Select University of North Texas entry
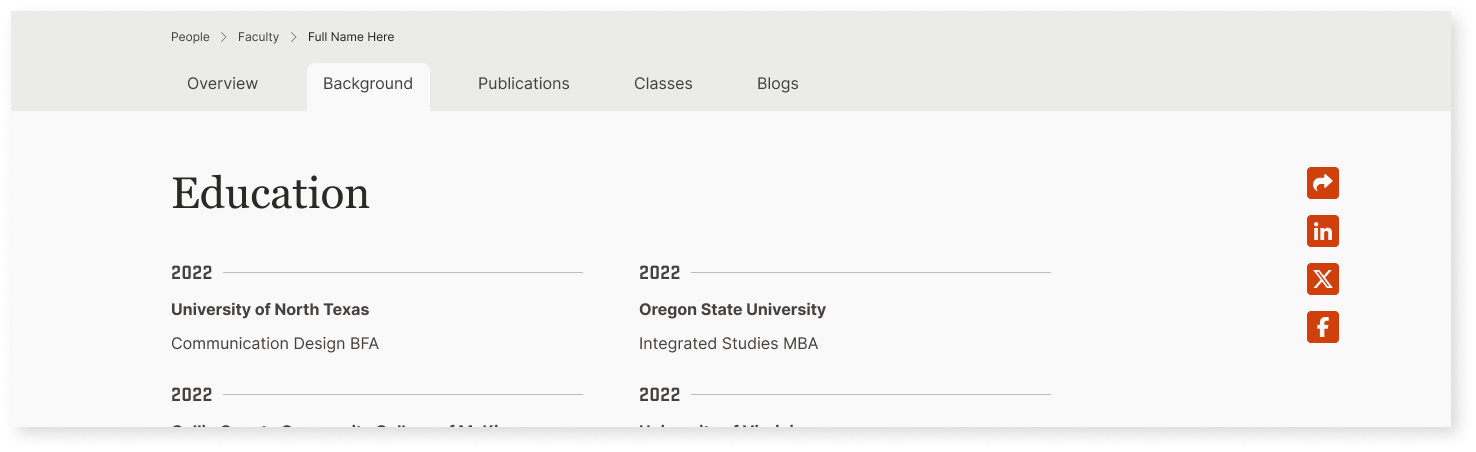The image size is (1476, 452). [270, 310]
